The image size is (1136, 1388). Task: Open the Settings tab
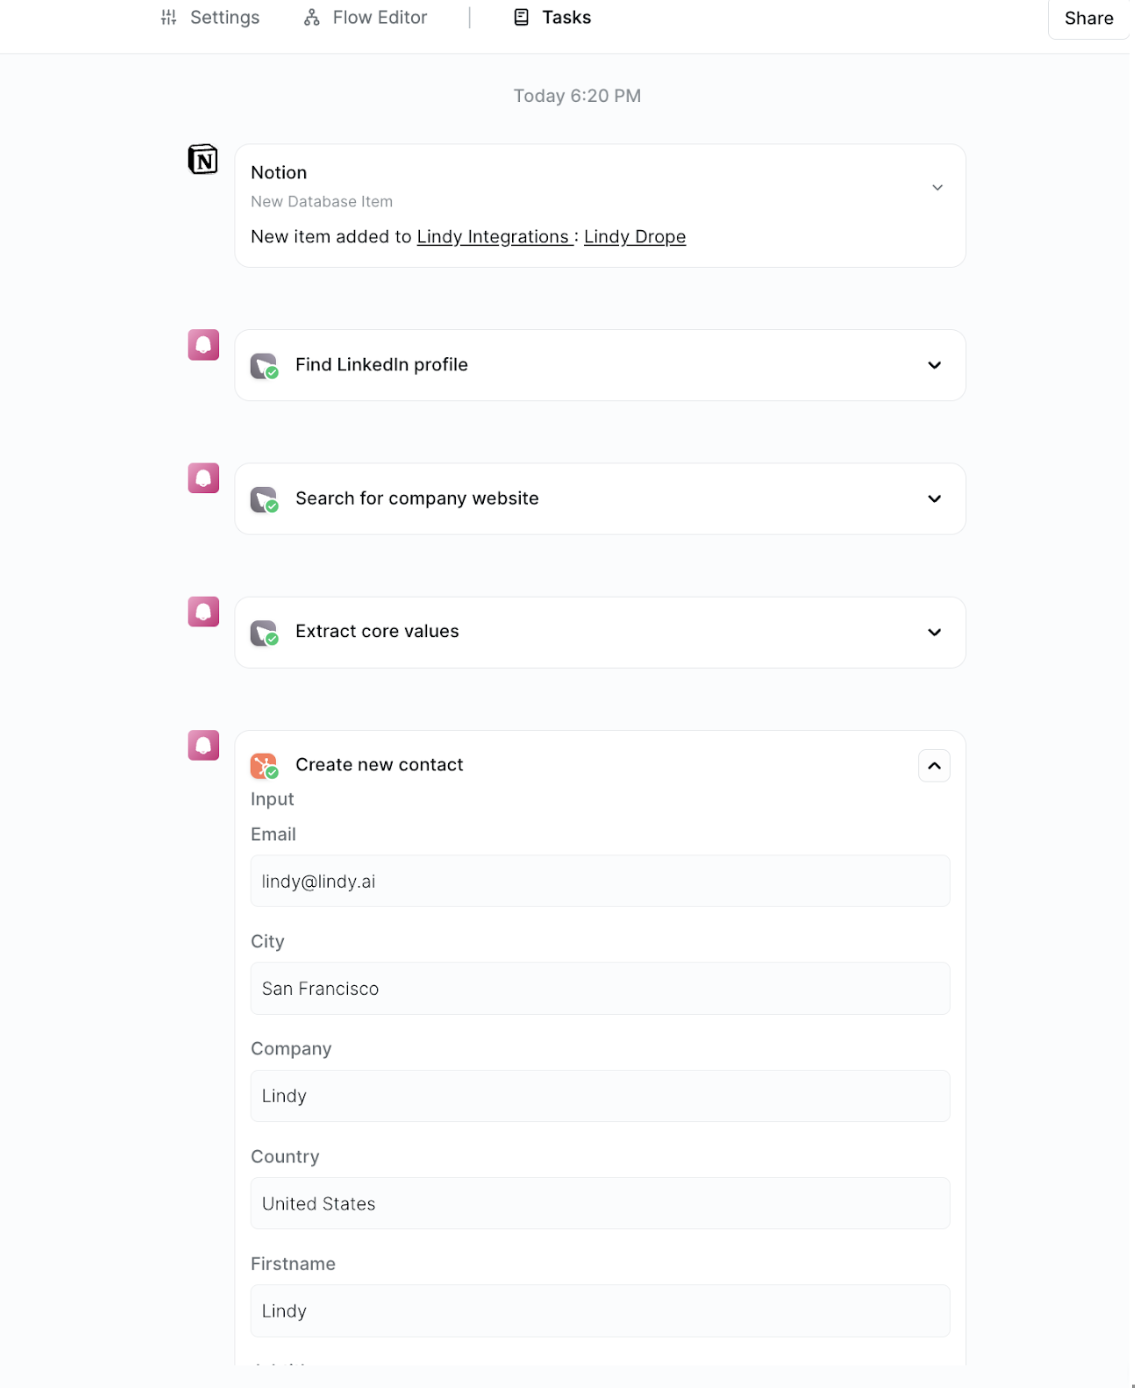(210, 18)
